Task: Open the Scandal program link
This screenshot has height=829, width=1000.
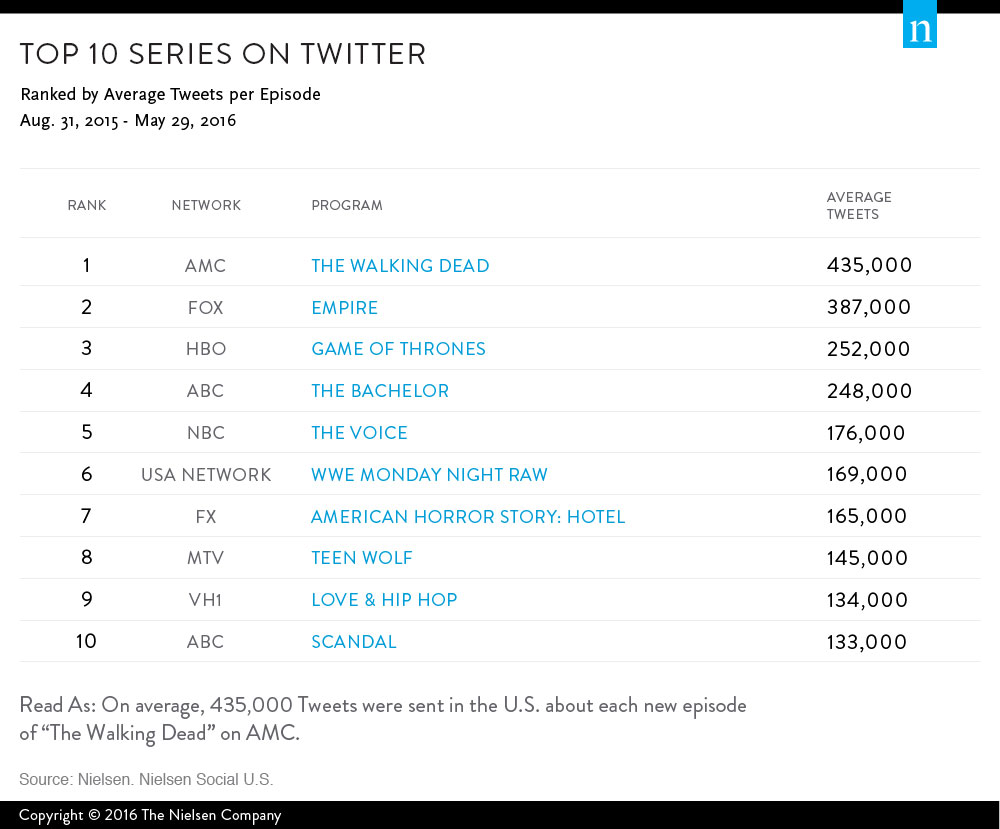Action: tap(354, 642)
